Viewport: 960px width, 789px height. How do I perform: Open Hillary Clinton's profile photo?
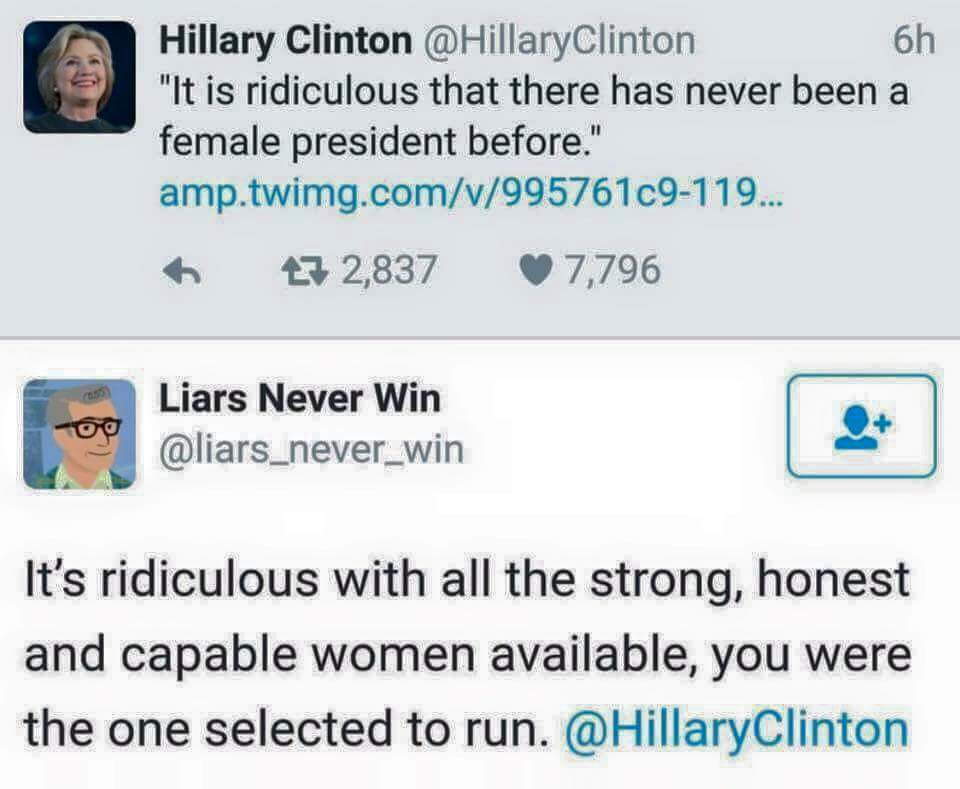click(x=80, y=77)
